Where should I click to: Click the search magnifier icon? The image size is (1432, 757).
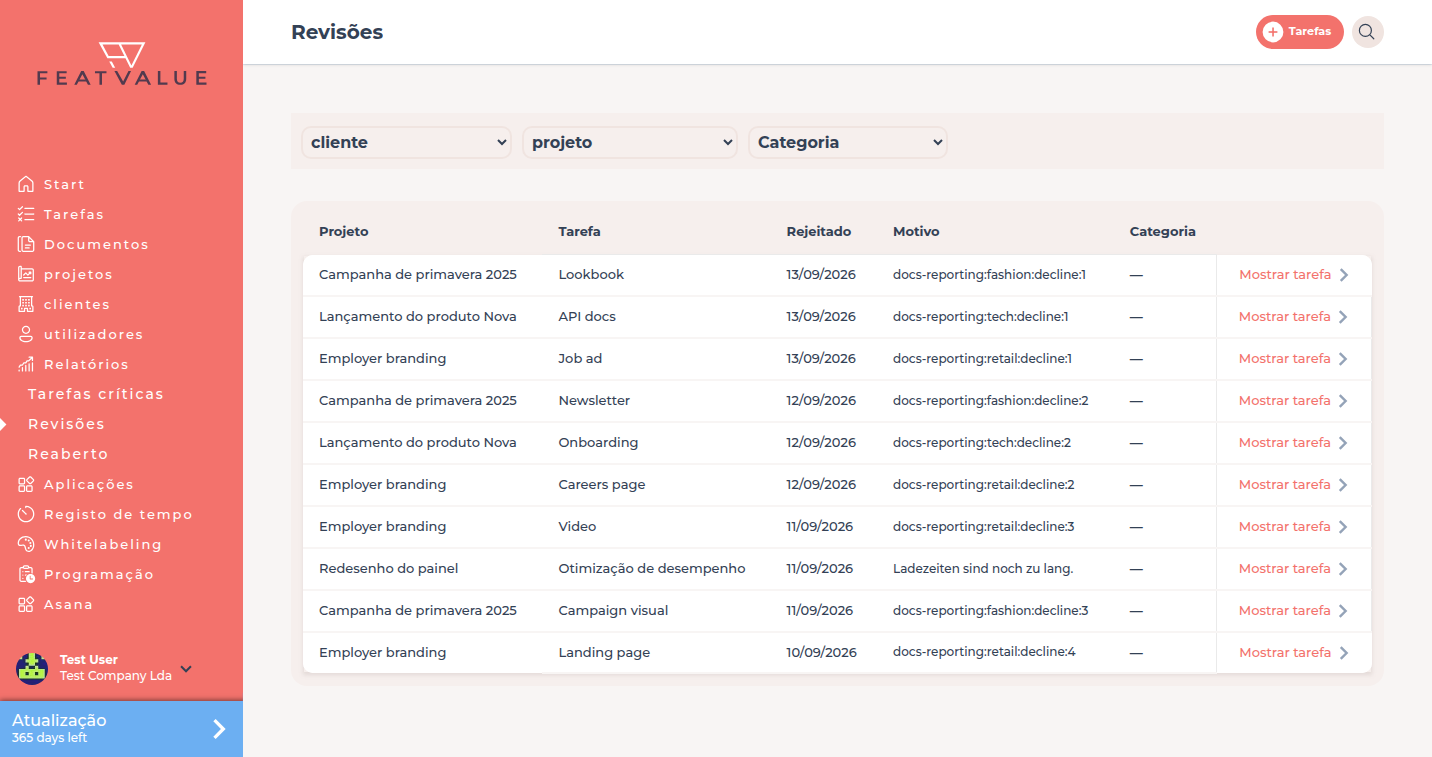(x=1367, y=32)
